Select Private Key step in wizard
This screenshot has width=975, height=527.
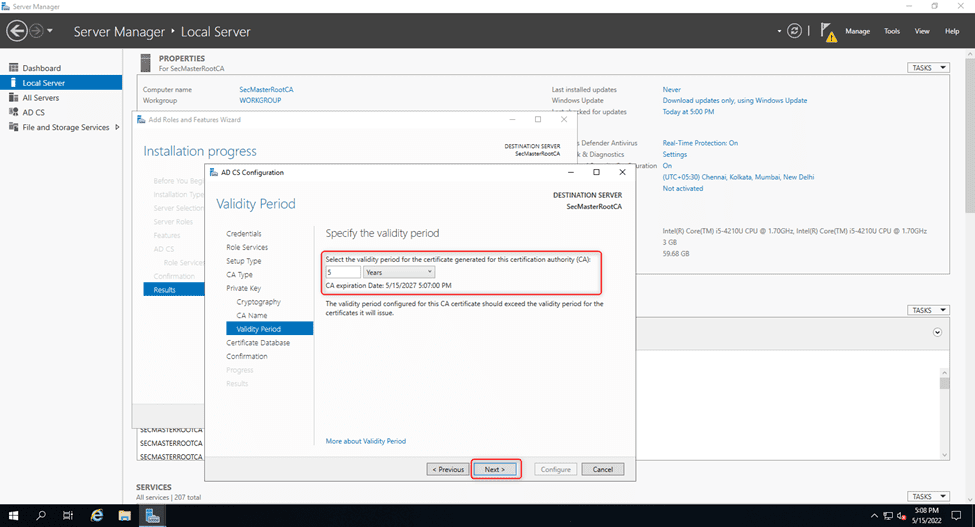[244, 288]
